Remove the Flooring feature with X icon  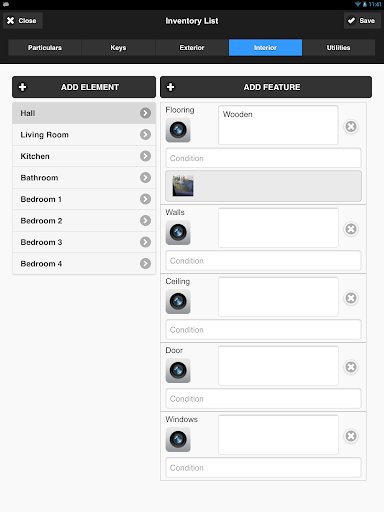(x=351, y=127)
